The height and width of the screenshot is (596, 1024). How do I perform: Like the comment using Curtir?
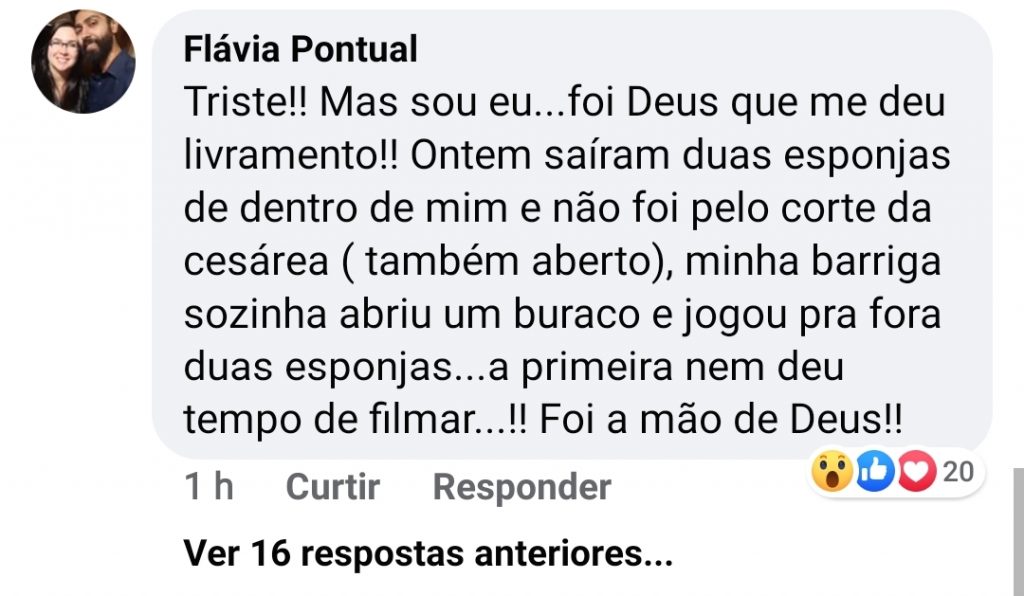332,487
